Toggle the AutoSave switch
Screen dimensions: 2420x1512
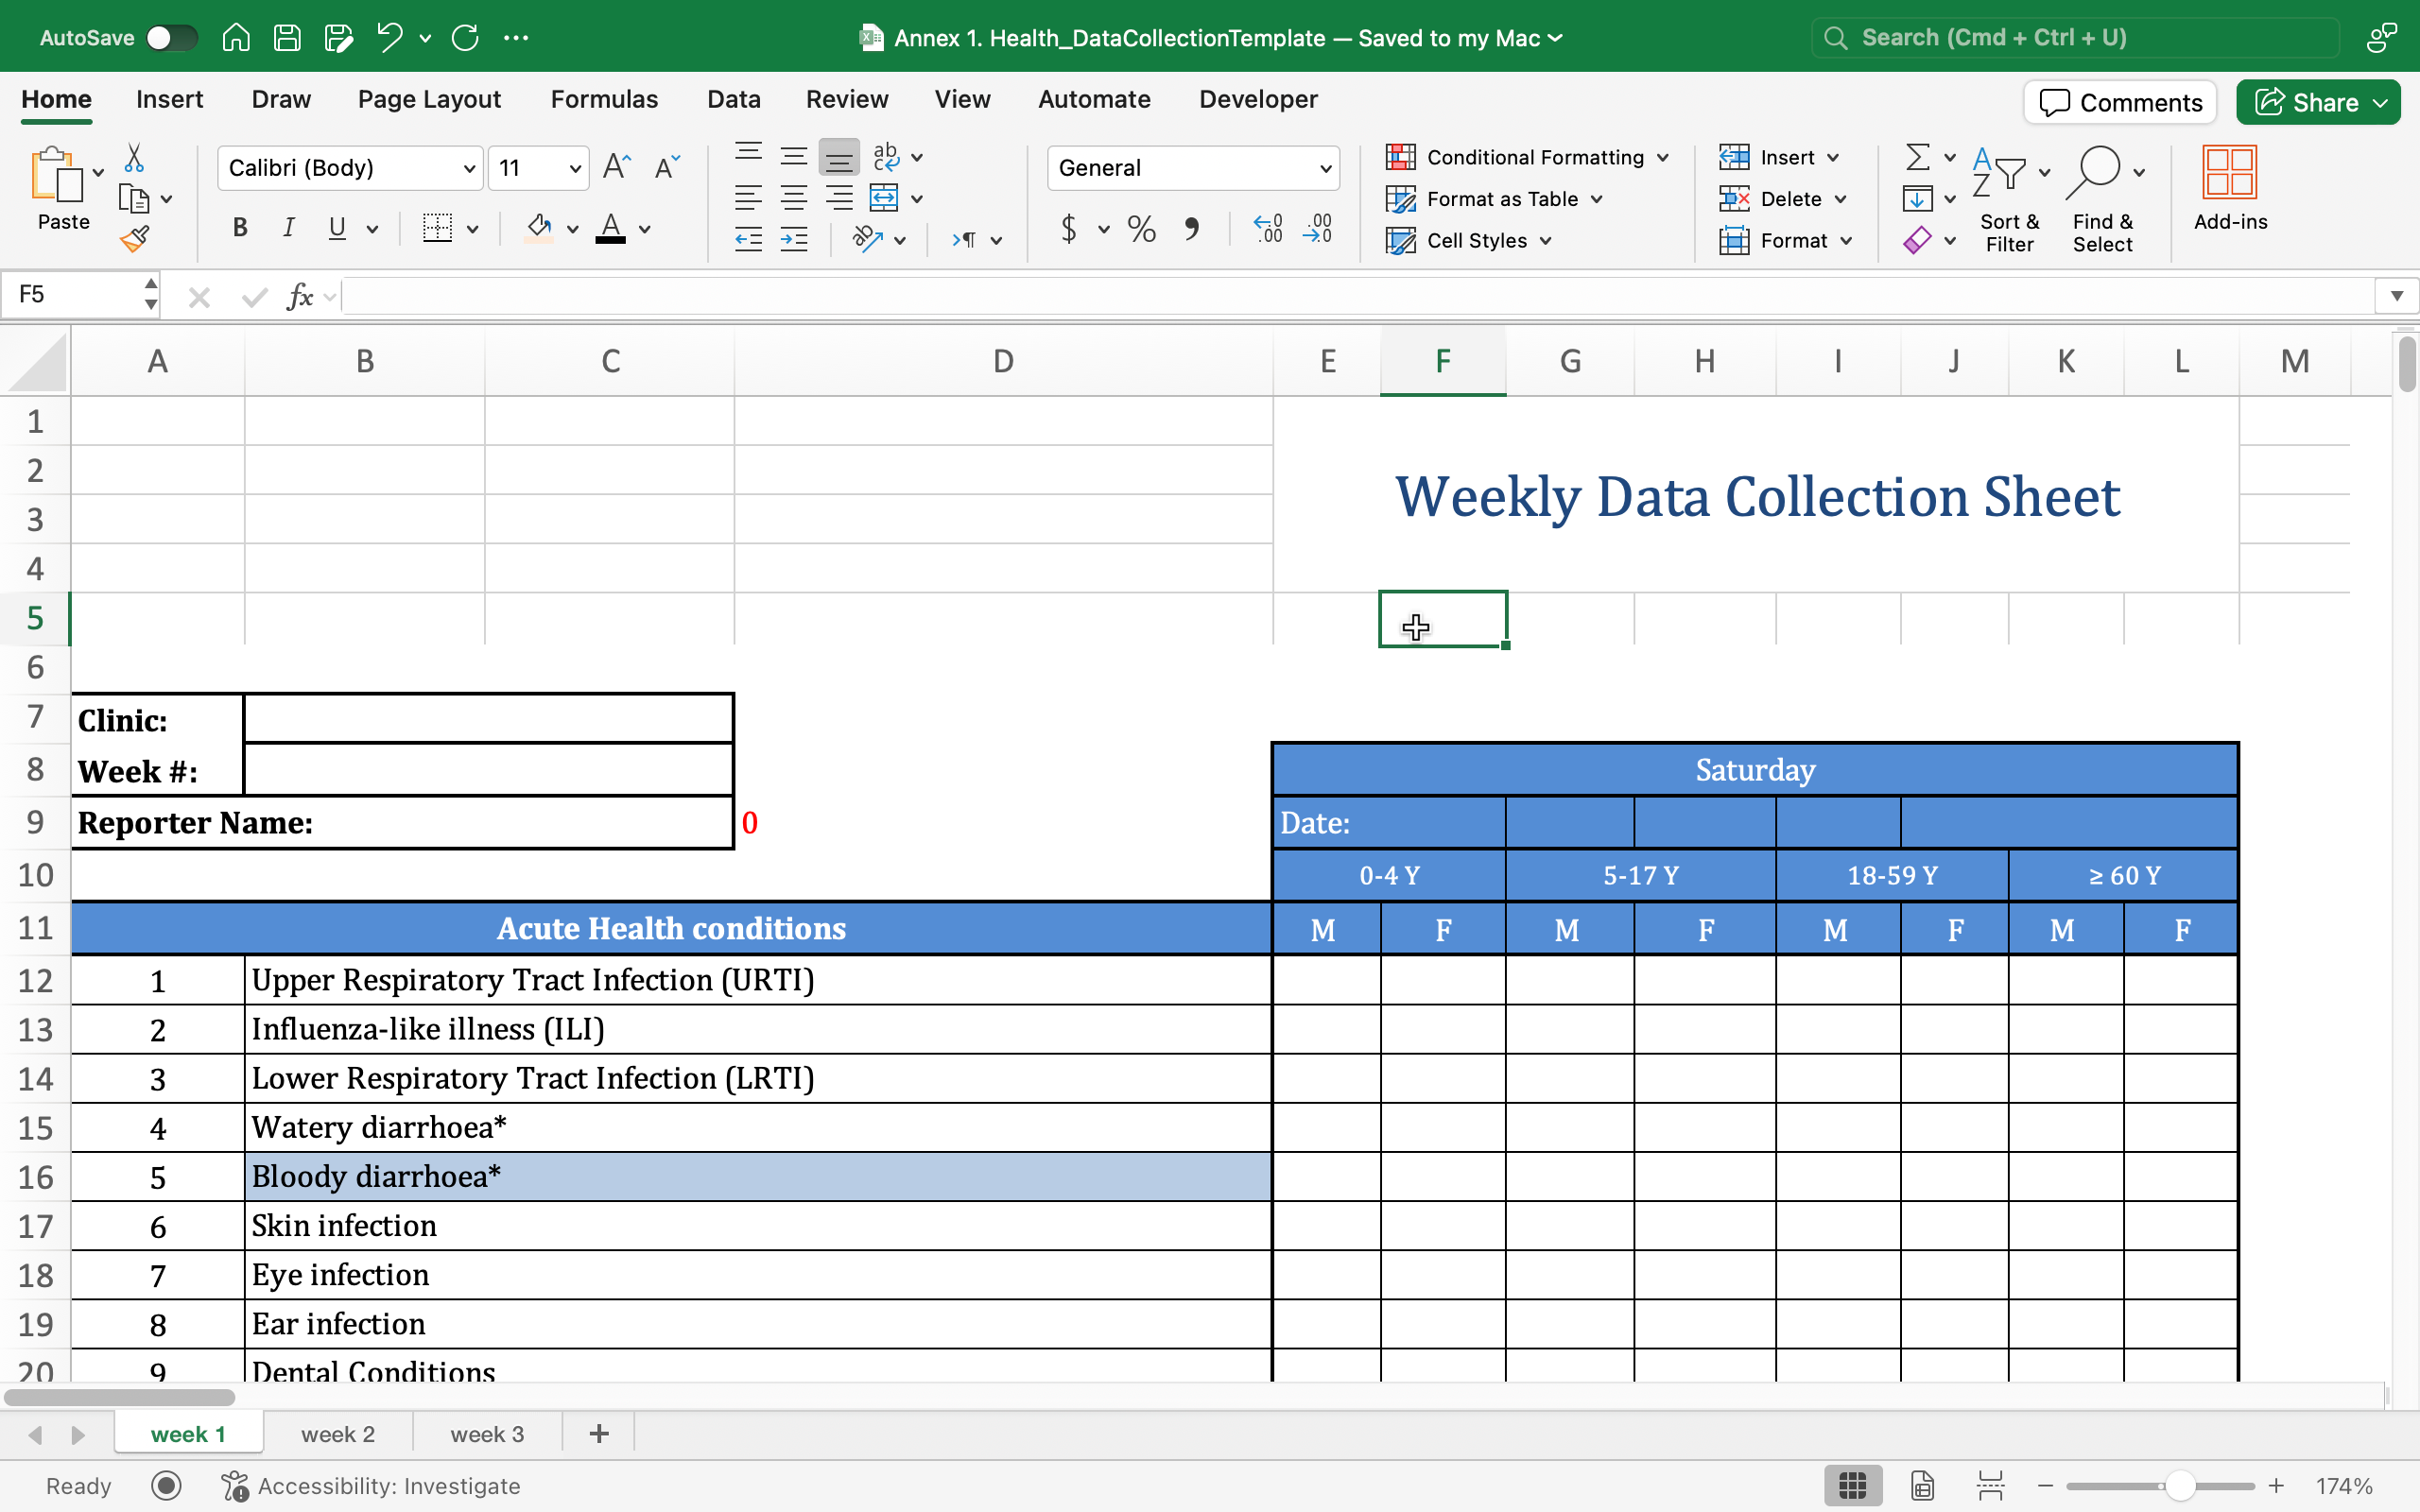click(x=170, y=38)
